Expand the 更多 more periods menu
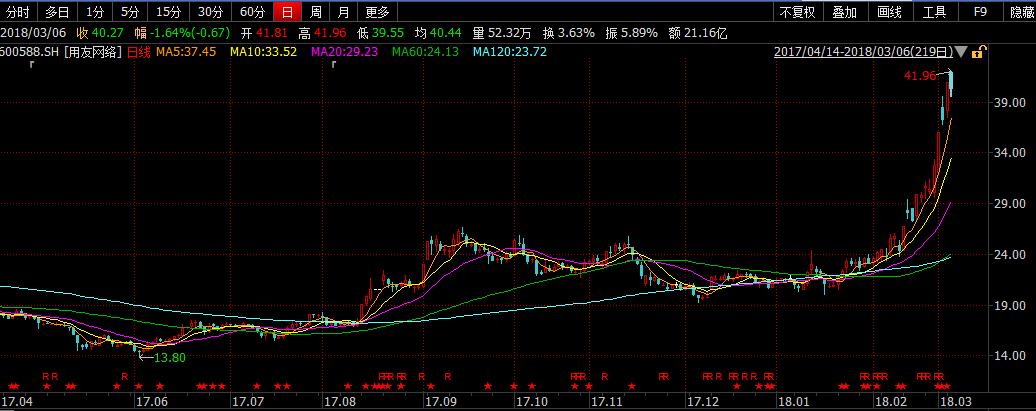1036x411 pixels. click(x=377, y=12)
